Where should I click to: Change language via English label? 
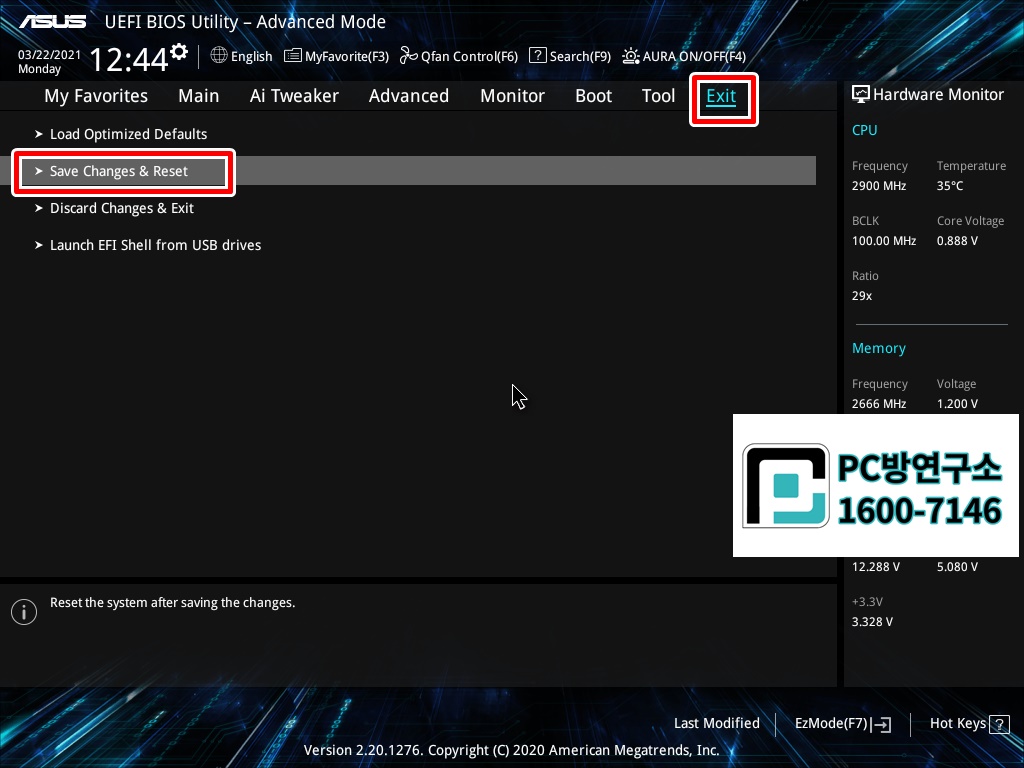[x=251, y=57]
